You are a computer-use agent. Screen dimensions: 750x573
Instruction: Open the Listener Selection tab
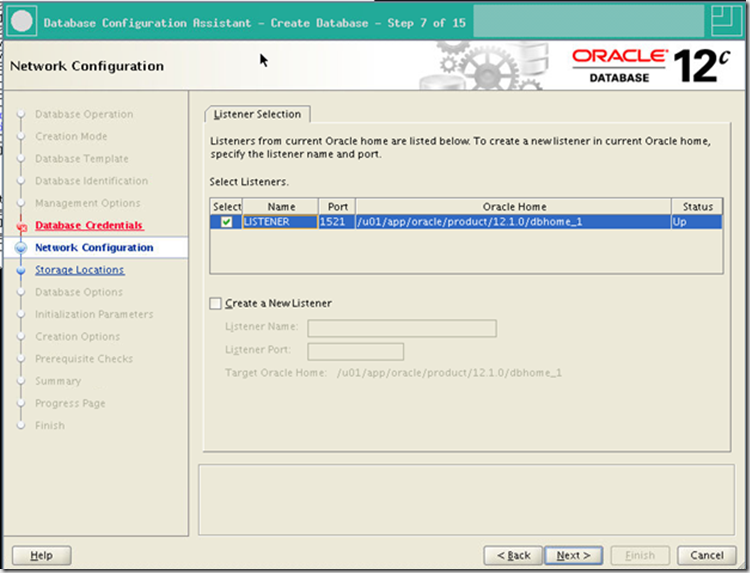click(x=257, y=114)
